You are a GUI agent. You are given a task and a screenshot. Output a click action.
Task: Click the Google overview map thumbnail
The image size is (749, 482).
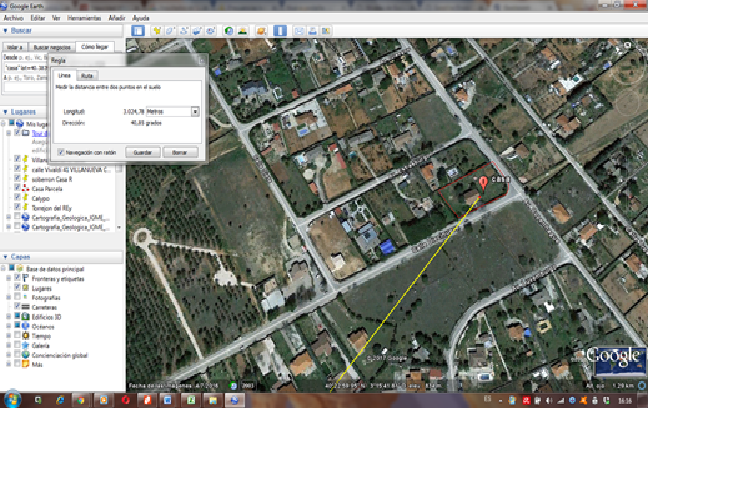point(621,363)
